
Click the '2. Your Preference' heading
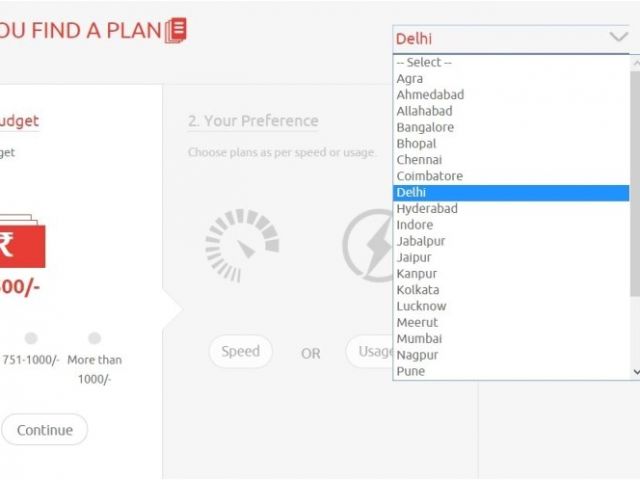(x=253, y=121)
